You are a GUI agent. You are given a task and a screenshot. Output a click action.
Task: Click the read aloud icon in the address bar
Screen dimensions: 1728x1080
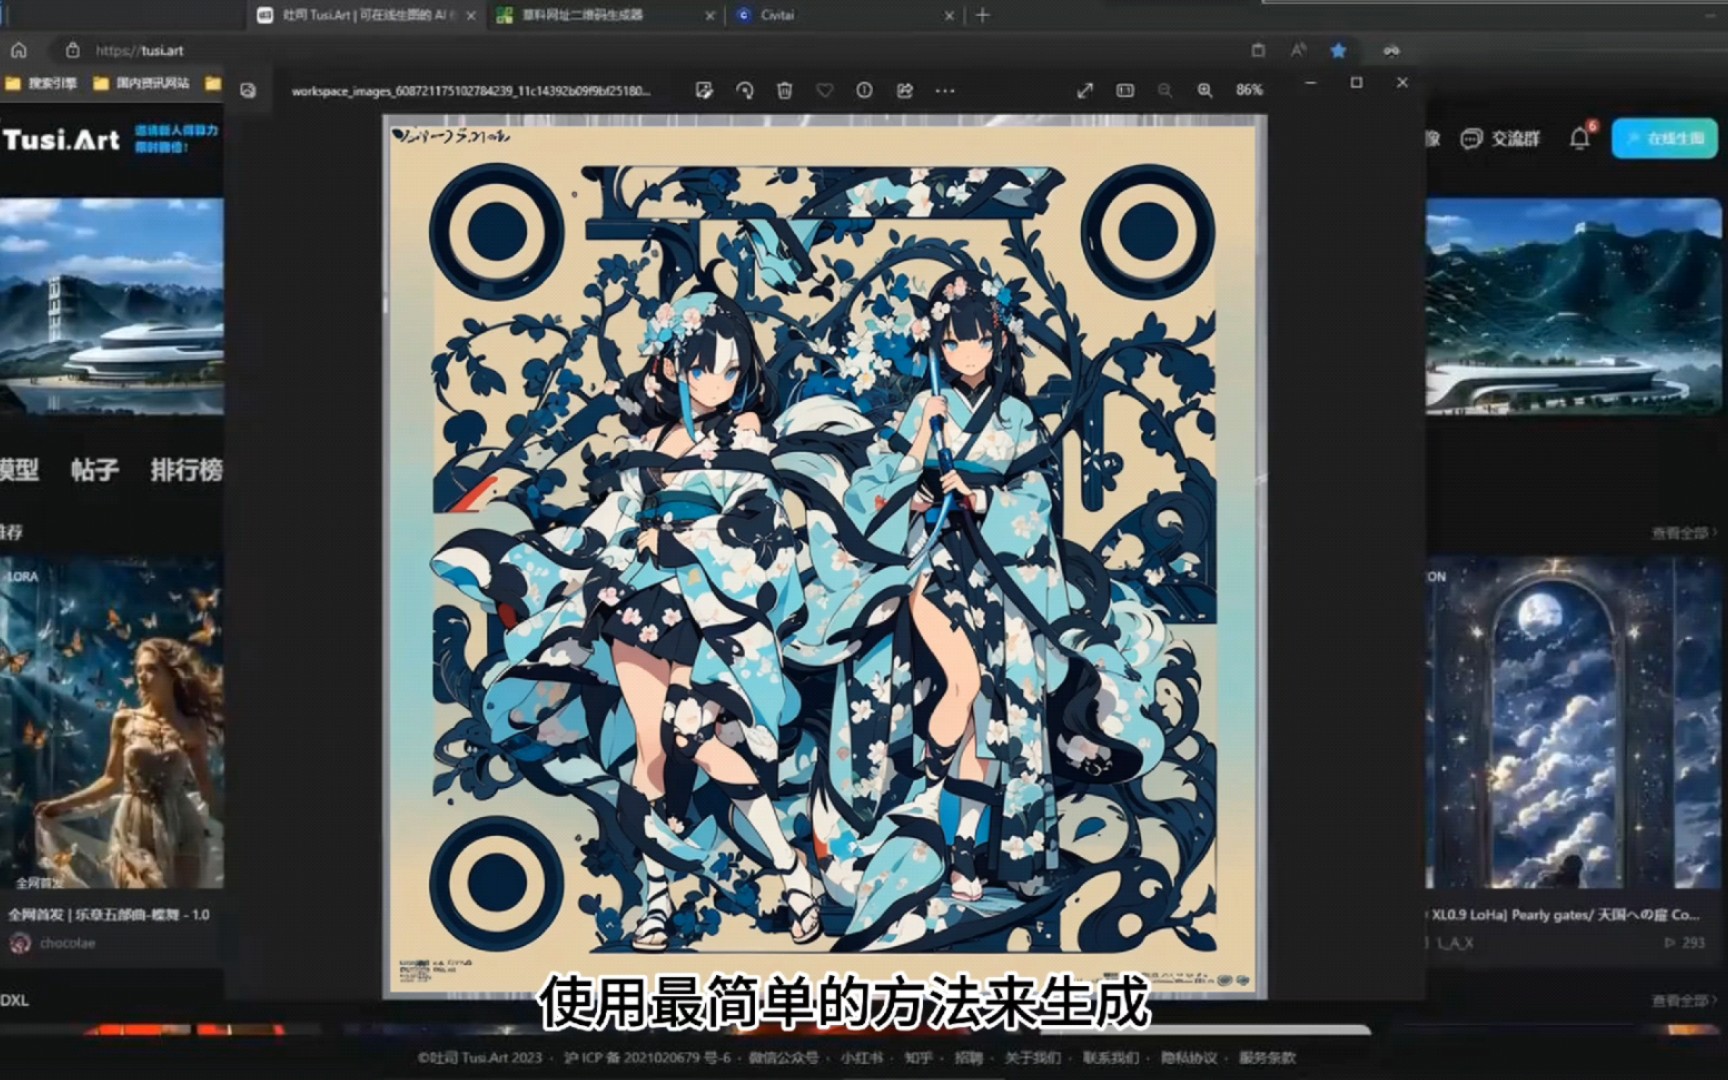point(1298,50)
